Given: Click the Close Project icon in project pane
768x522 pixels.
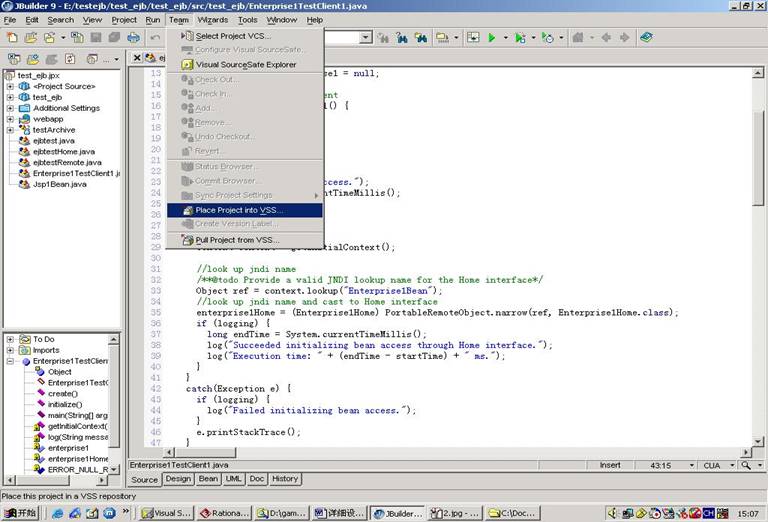Looking at the screenshot, I should pos(14,59).
